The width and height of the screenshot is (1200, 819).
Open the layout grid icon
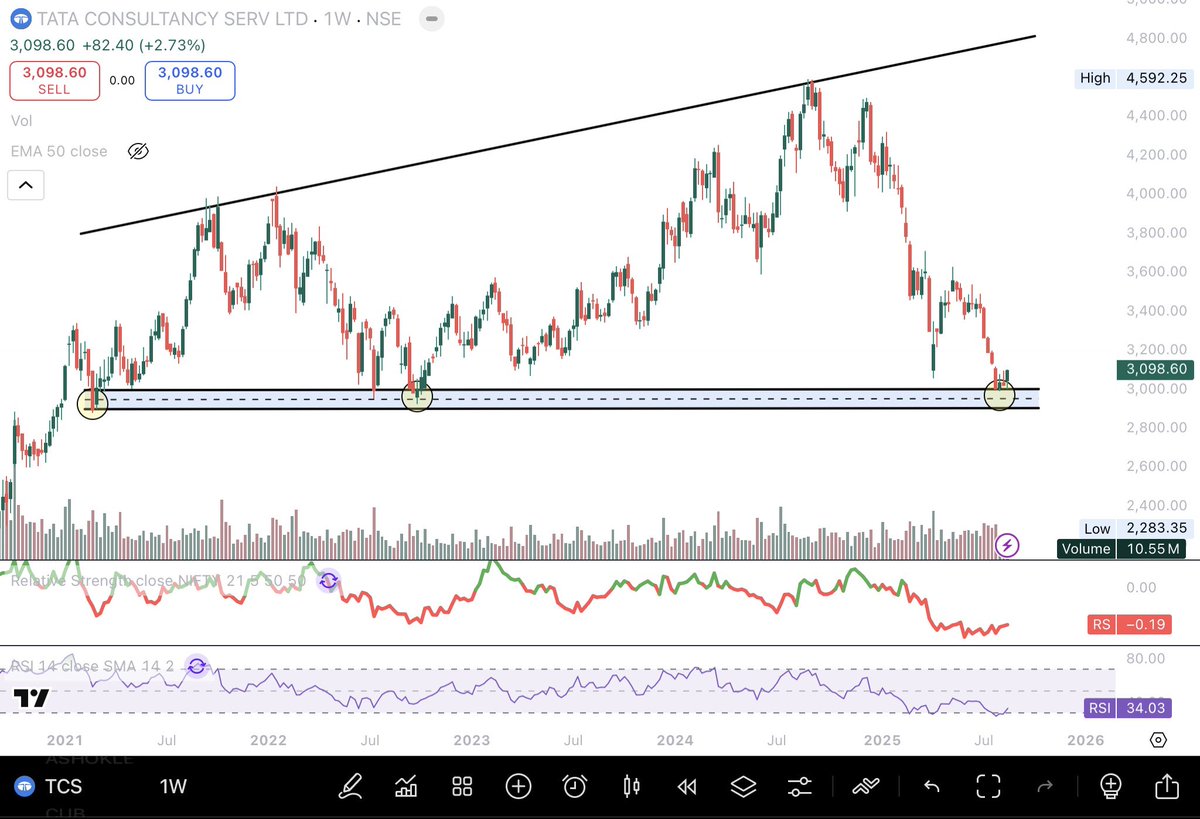[x=462, y=786]
